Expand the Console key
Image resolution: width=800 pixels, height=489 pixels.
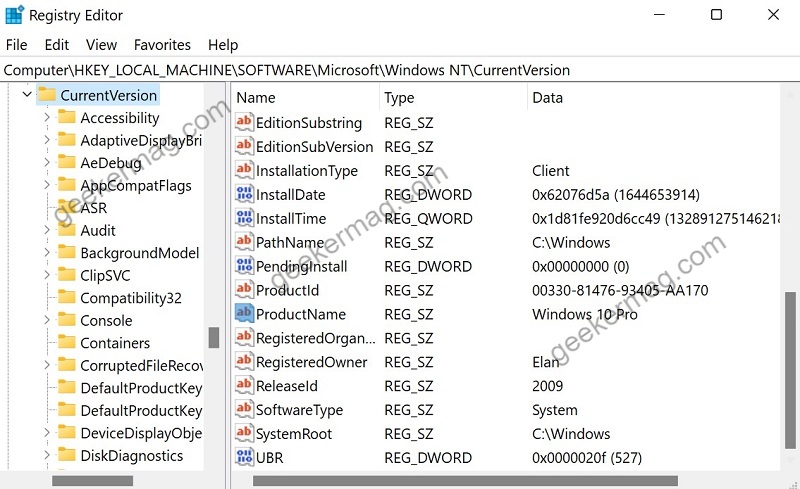click(46, 320)
